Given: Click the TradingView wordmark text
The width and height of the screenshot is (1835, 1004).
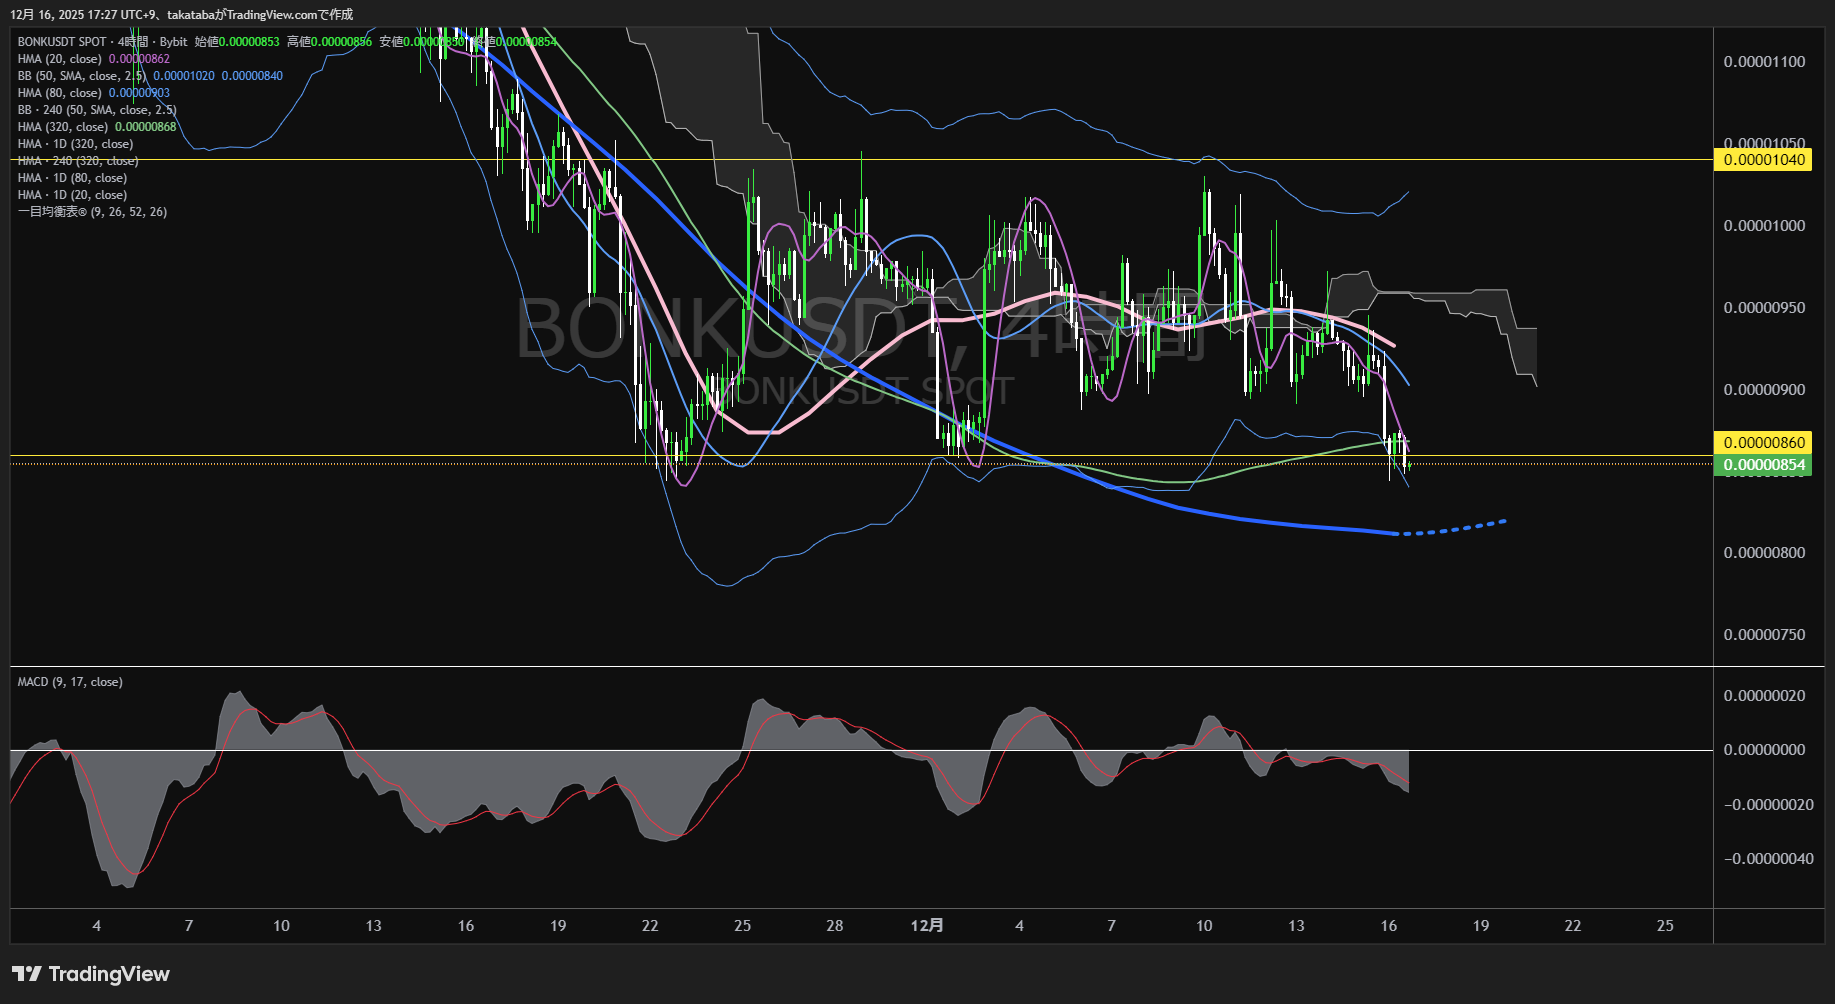Looking at the screenshot, I should click(109, 974).
